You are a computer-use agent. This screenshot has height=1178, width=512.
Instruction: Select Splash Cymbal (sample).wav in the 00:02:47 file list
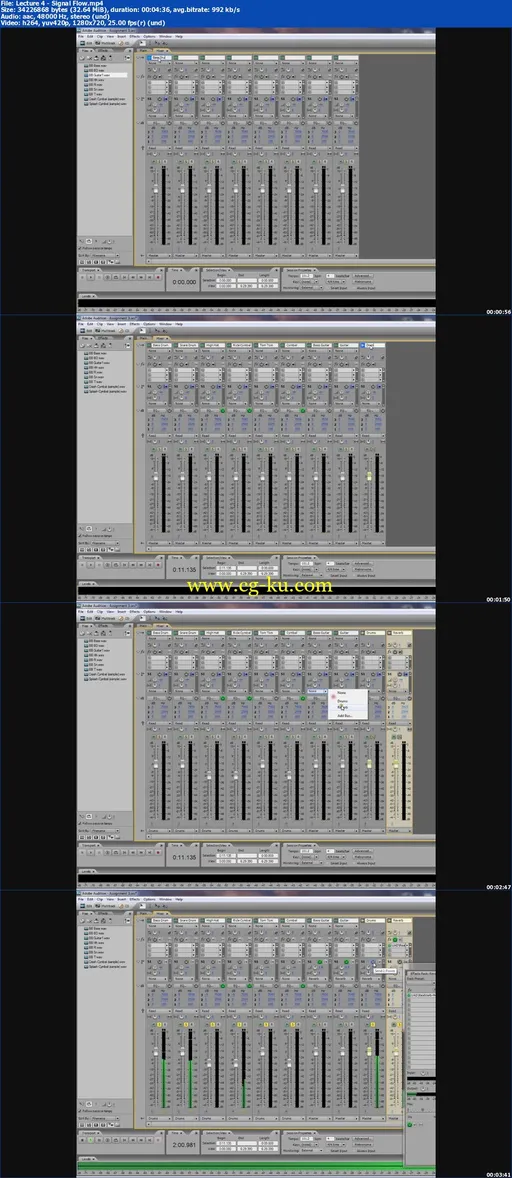tap(107, 678)
